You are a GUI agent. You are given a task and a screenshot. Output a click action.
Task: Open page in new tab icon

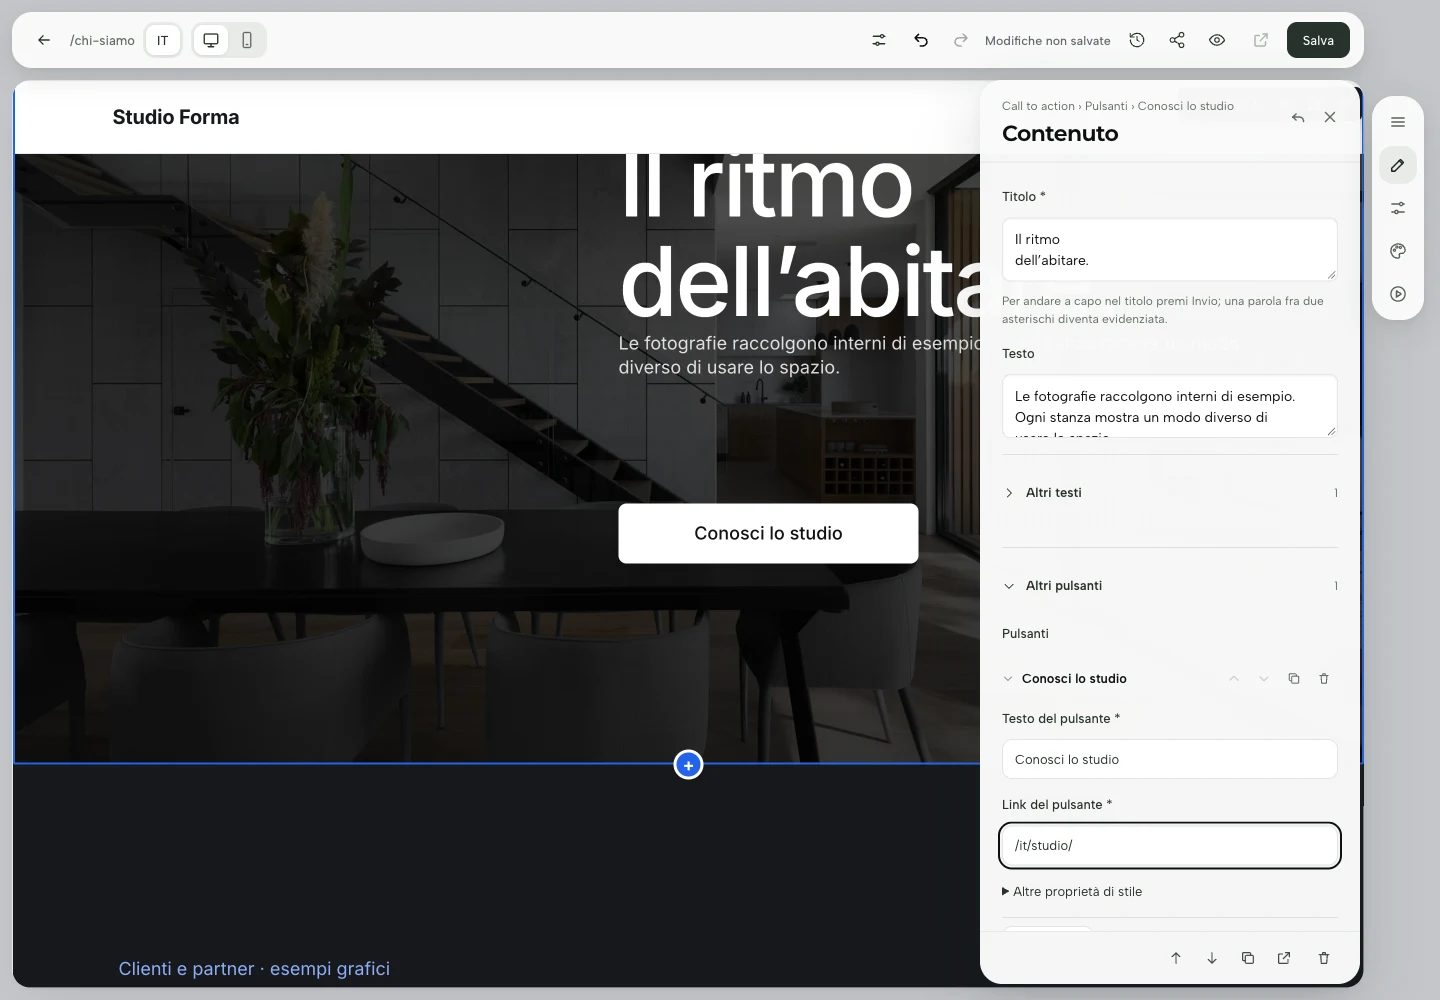pos(1261,40)
